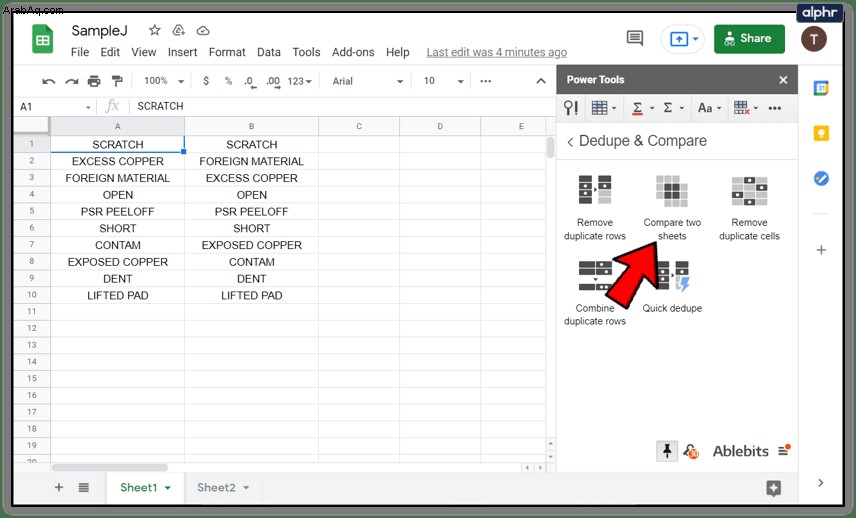Viewport: 856px width, 518px height.
Task: Star the SampleJ document
Action: 154,31
